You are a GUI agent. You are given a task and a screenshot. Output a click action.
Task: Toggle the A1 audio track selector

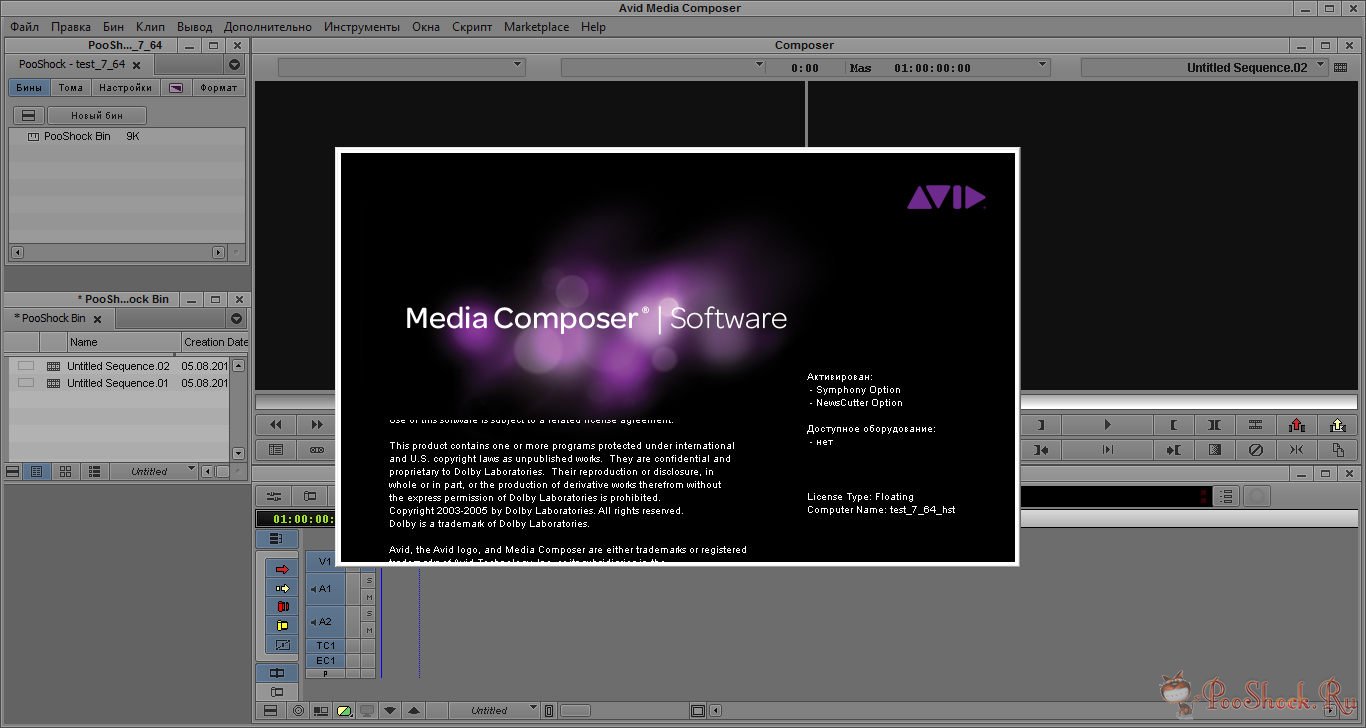[325, 589]
